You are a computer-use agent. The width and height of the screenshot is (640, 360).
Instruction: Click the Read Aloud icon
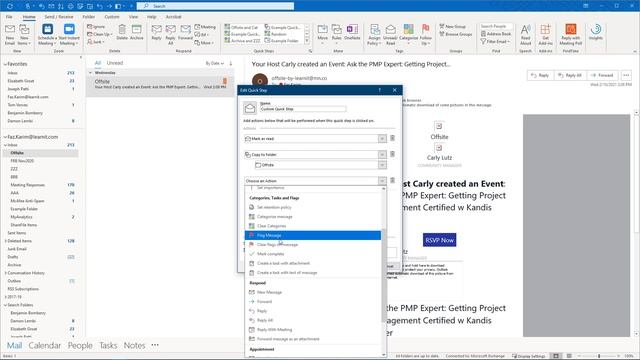[526, 34]
